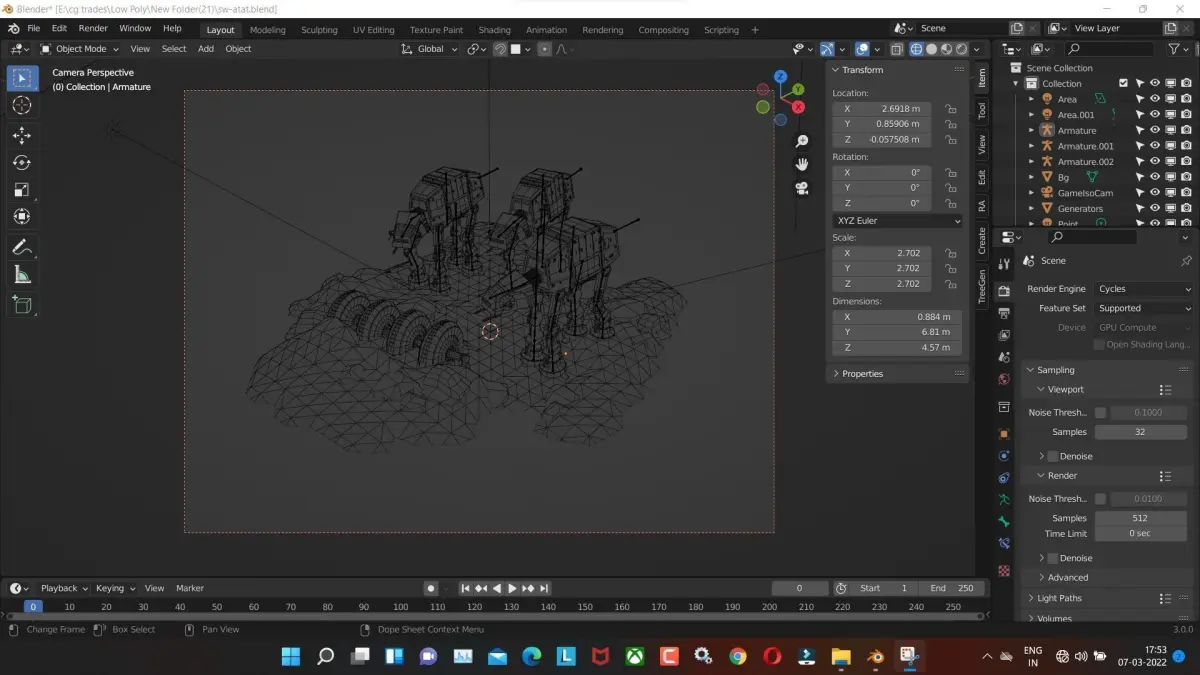Open Microsoft Edge from the taskbar
The image size is (1200, 675).
532,656
